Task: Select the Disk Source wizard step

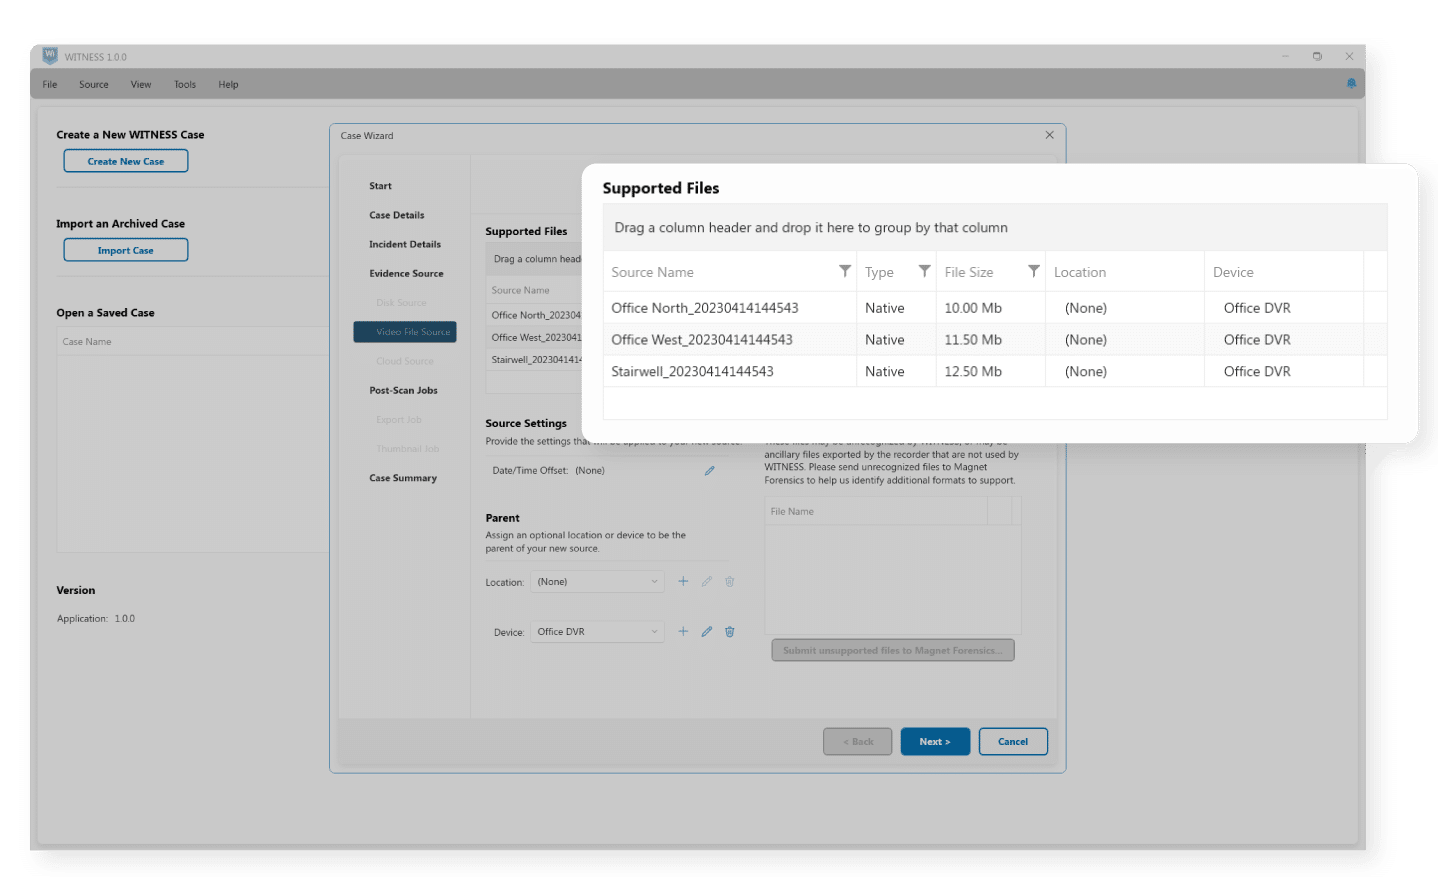Action: point(401,302)
